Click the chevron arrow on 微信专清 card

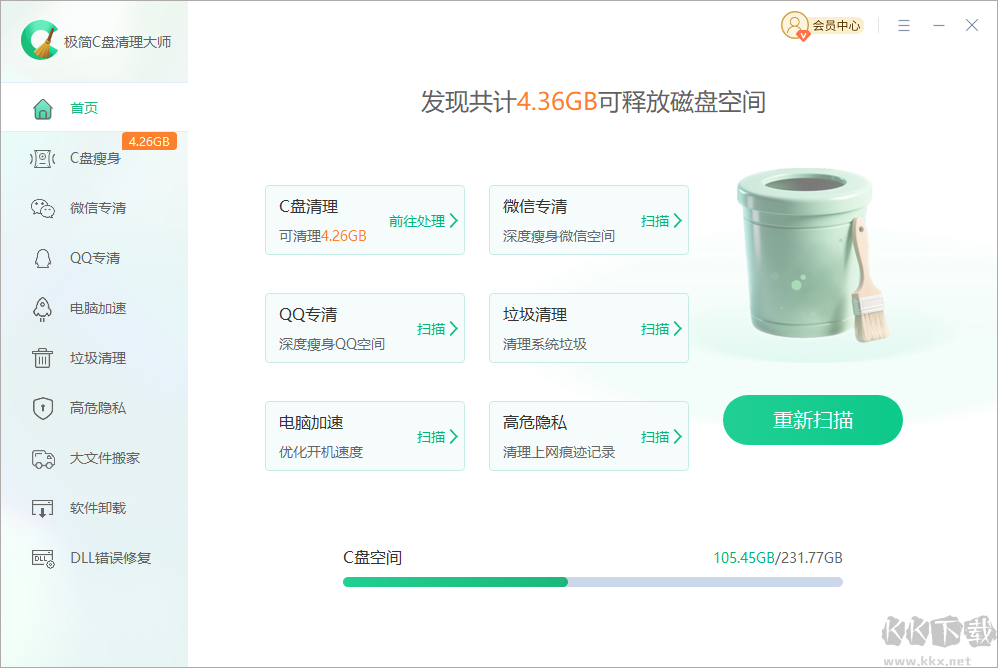pos(678,221)
